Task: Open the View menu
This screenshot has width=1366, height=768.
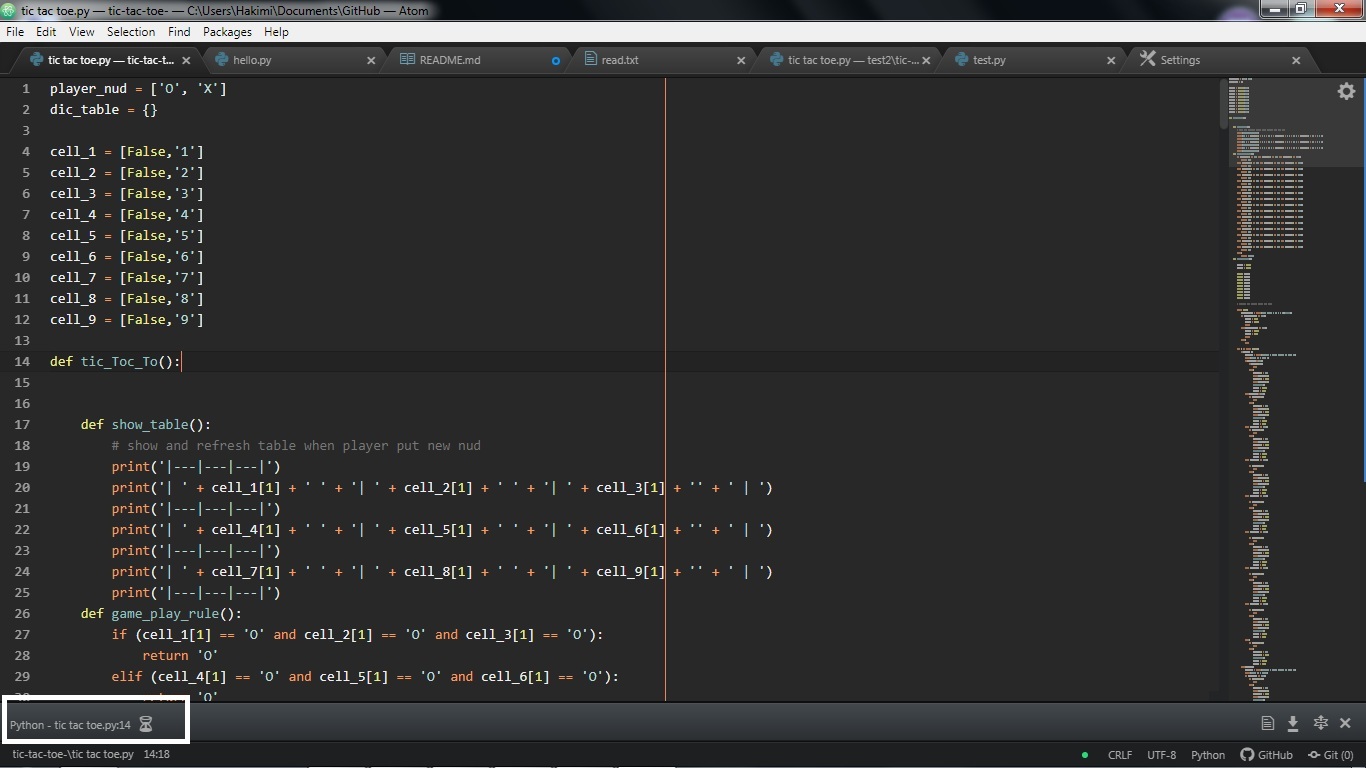Action: click(x=82, y=32)
